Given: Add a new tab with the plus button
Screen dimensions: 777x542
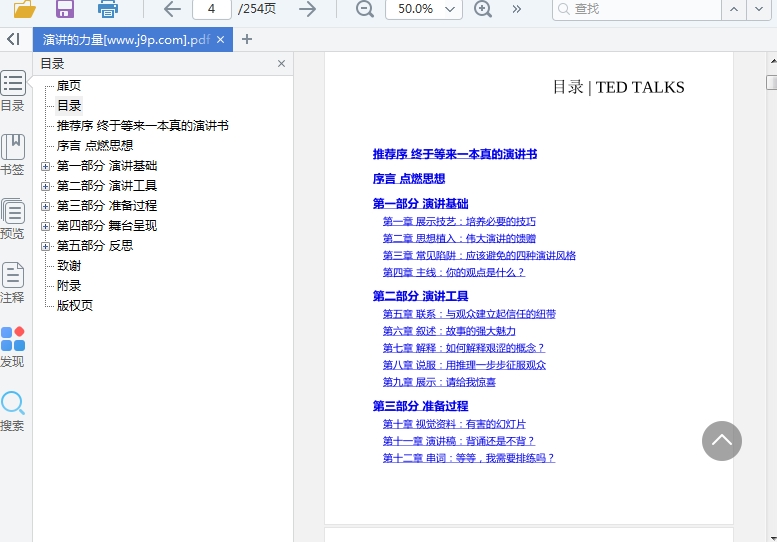Looking at the screenshot, I should pyautogui.click(x=247, y=39).
